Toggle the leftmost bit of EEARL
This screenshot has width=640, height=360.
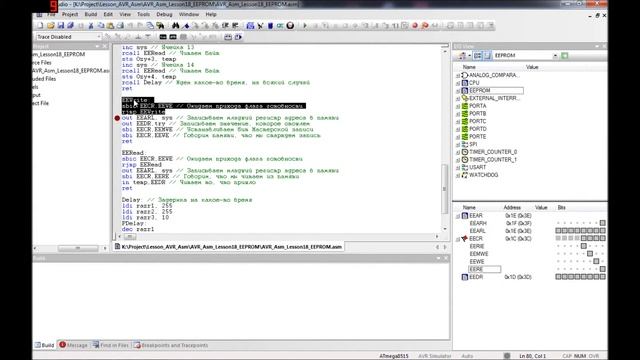pyautogui.click(x=558, y=231)
